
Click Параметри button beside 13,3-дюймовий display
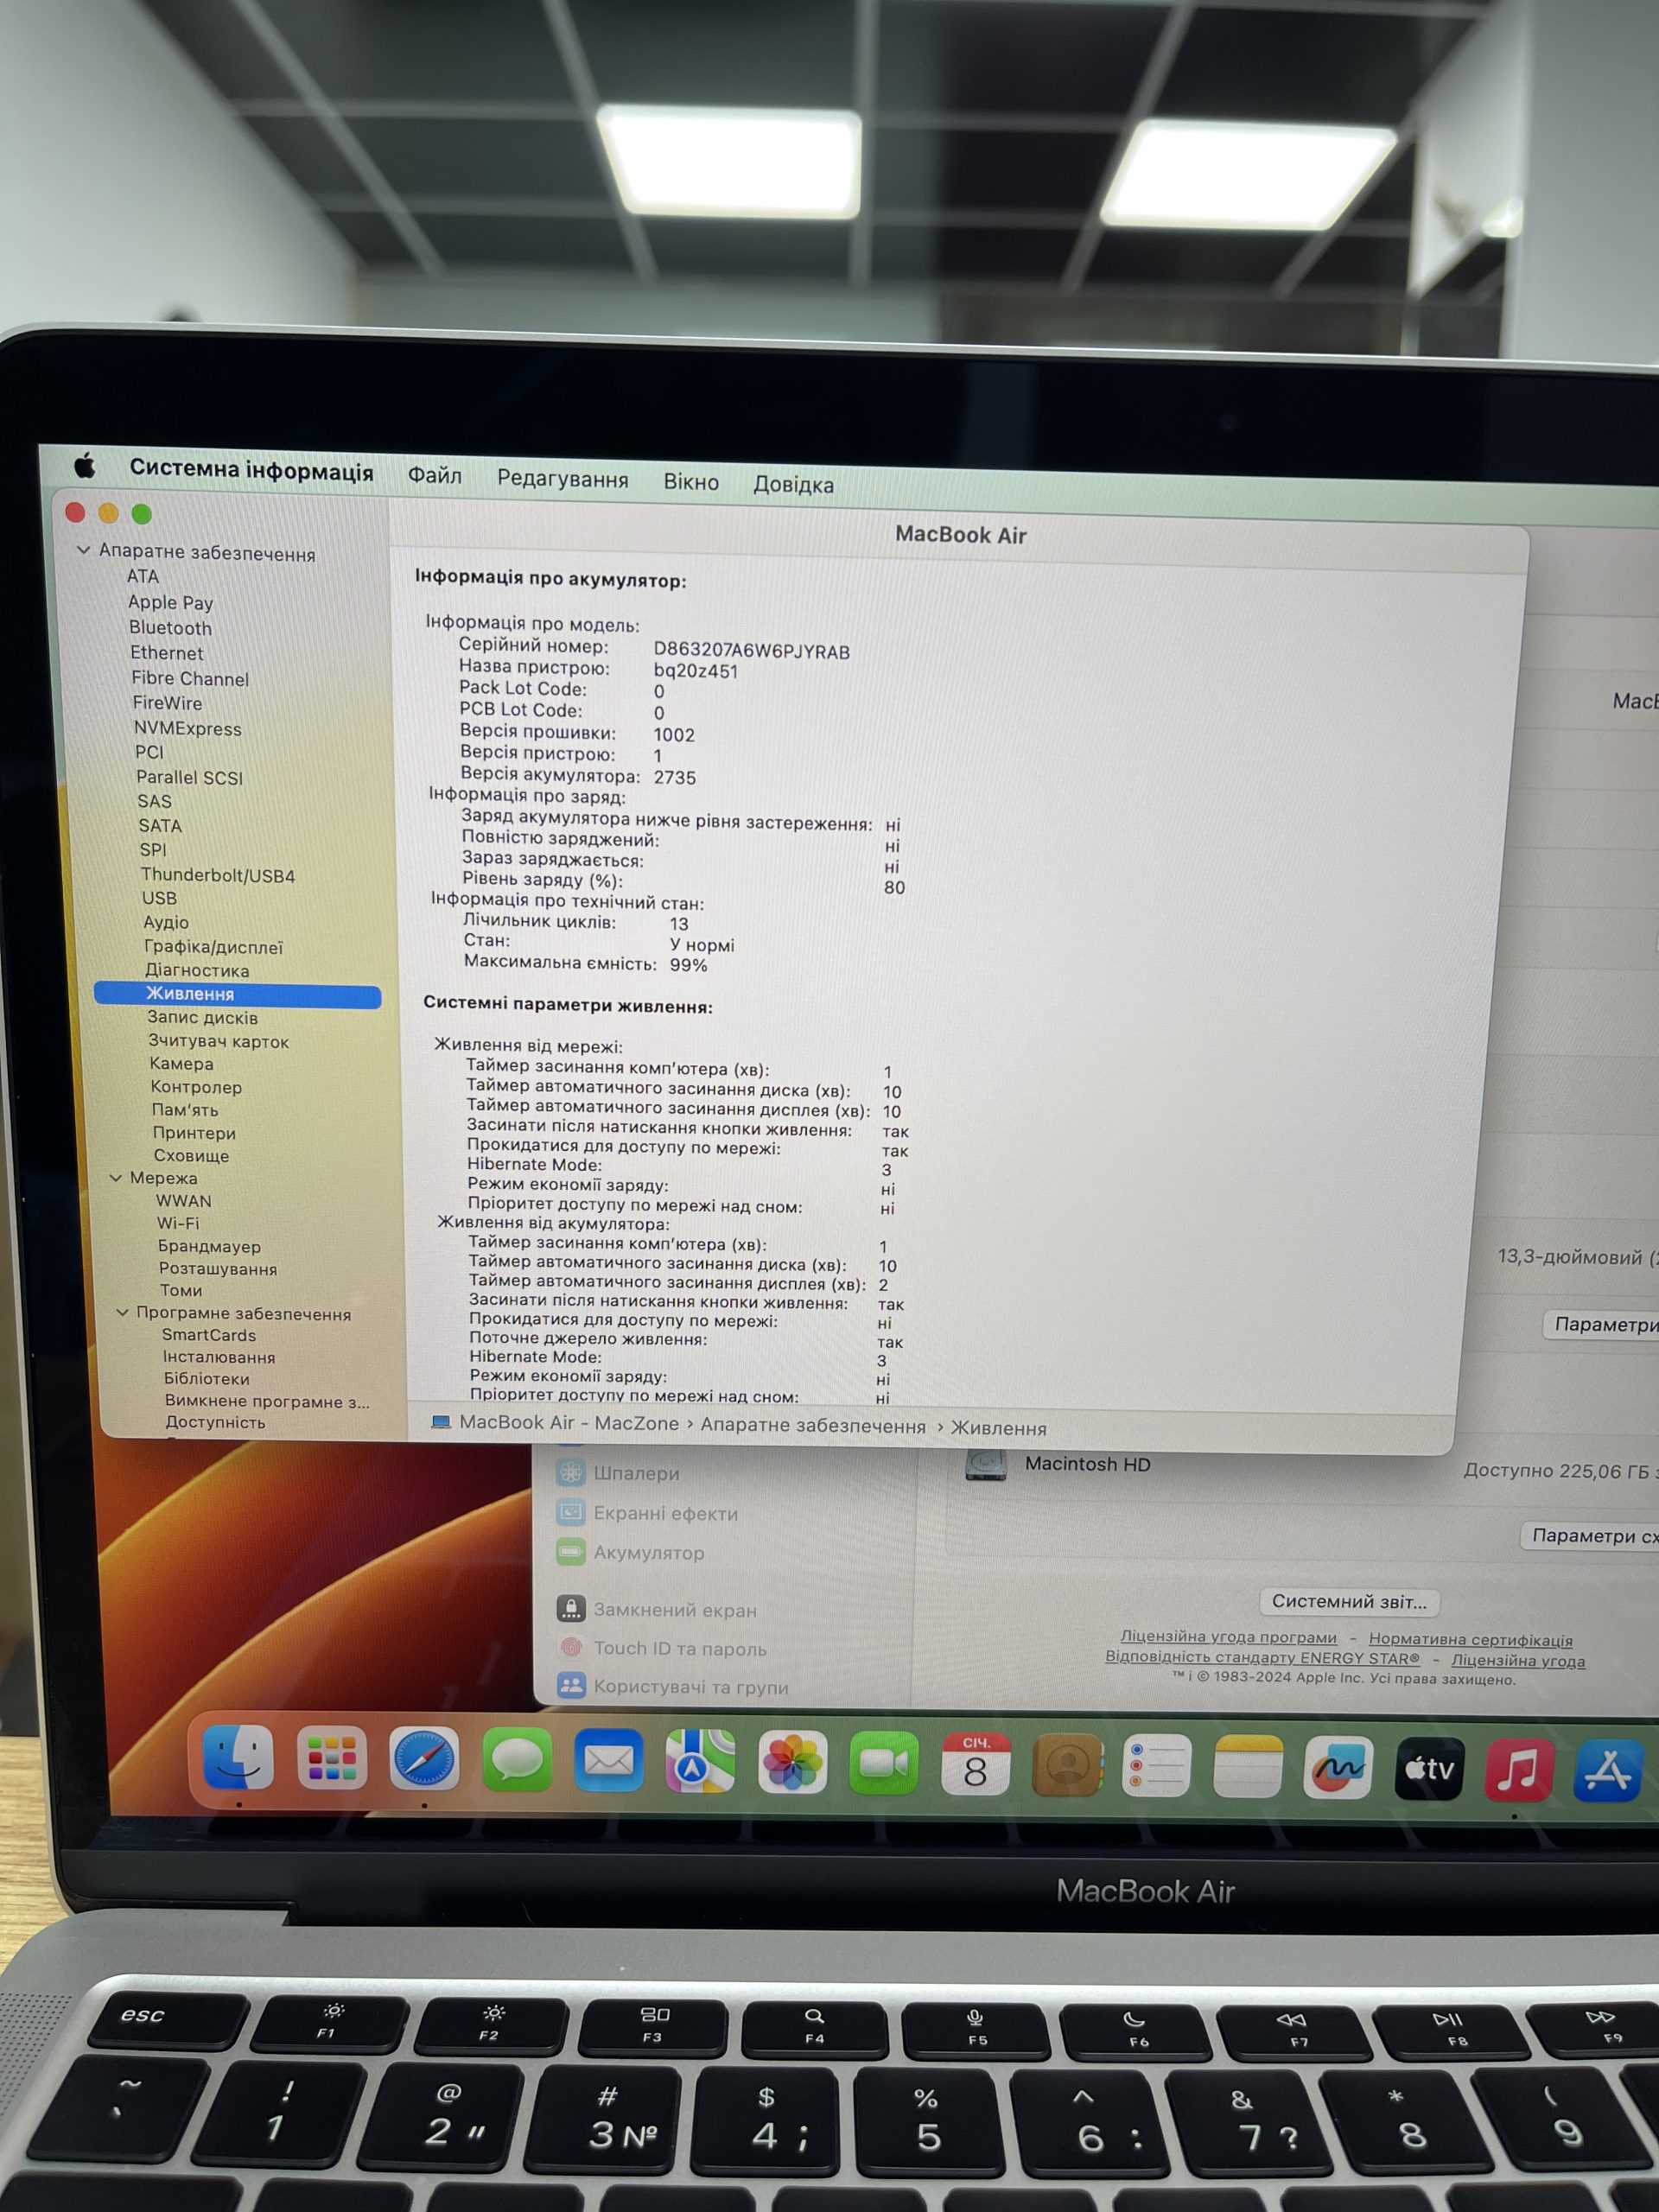(x=1603, y=1325)
